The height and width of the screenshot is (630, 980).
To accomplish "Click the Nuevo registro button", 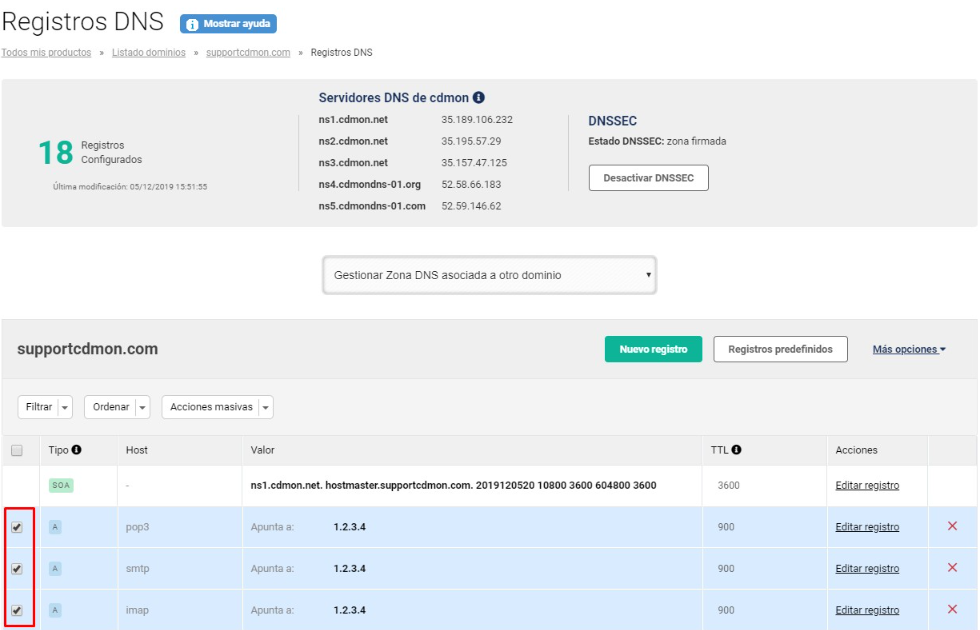I will 653,349.
